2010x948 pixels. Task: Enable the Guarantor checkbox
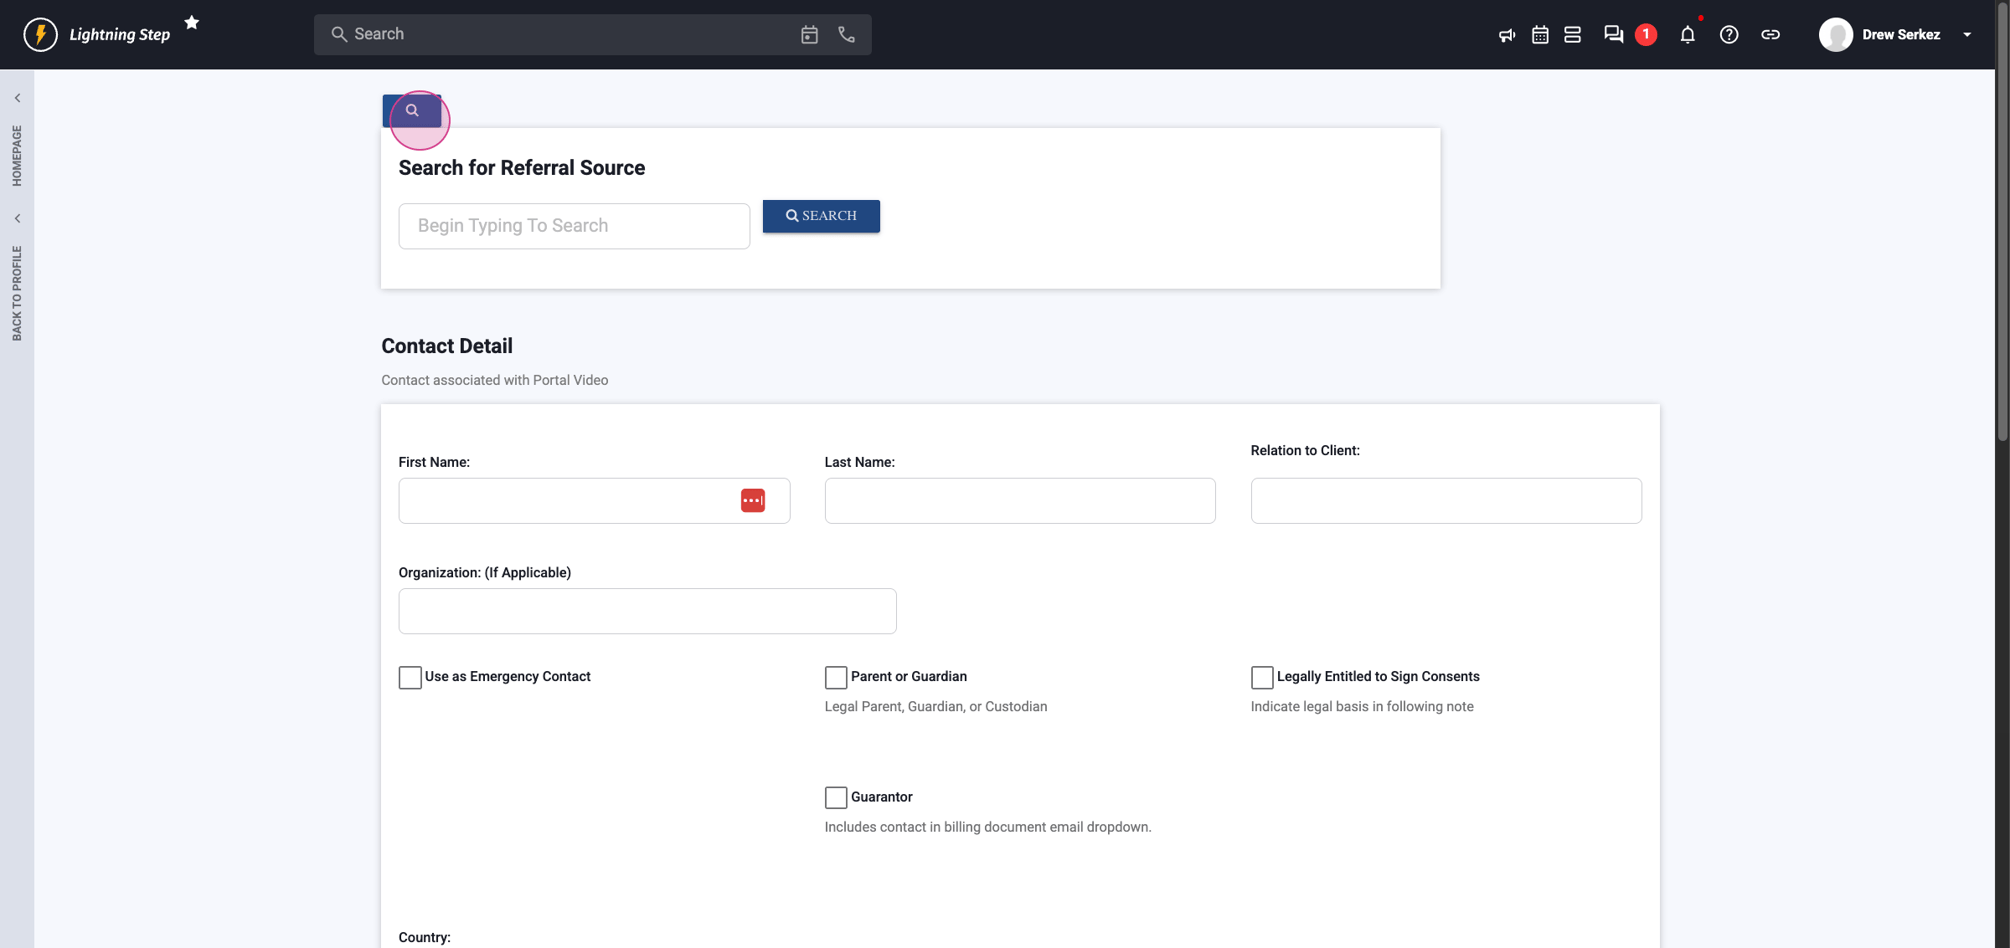coord(836,797)
